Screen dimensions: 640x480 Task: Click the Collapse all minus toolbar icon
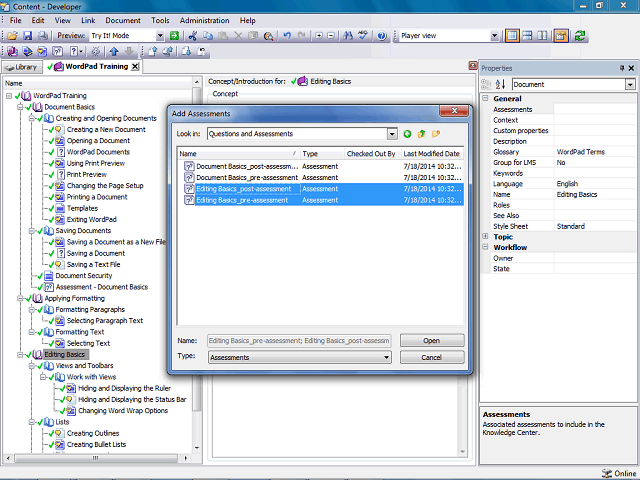coord(331,36)
